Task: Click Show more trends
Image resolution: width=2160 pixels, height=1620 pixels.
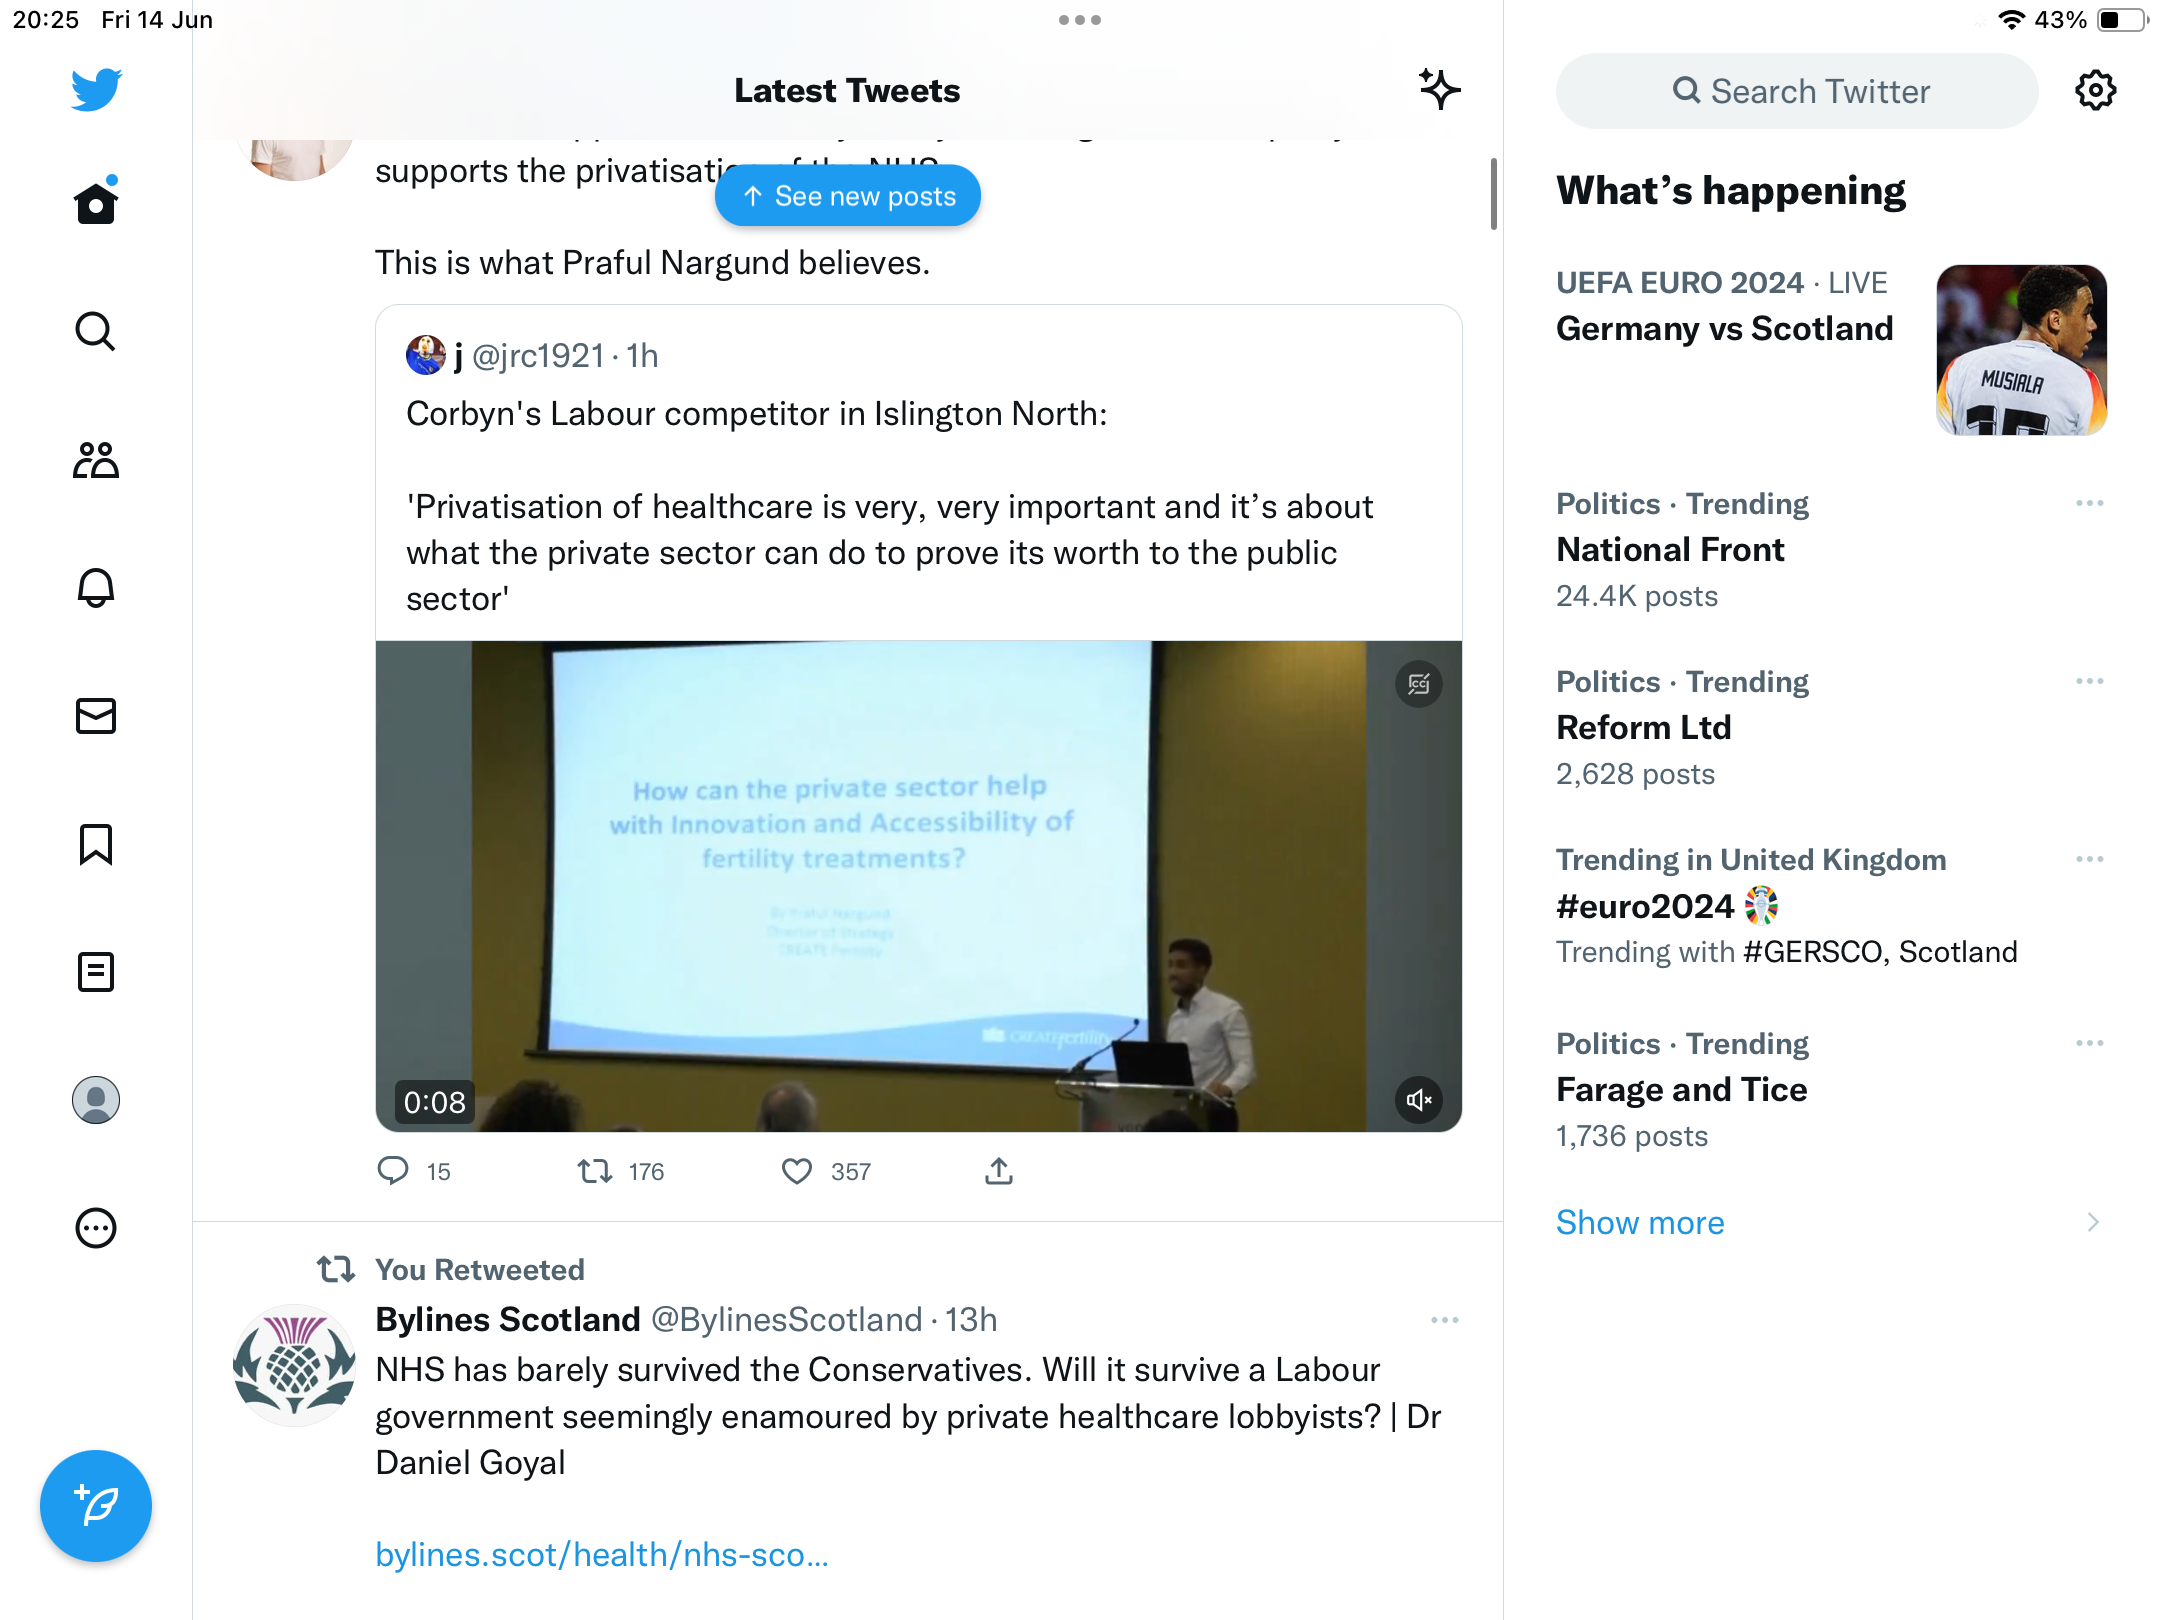Action: [x=1640, y=1222]
